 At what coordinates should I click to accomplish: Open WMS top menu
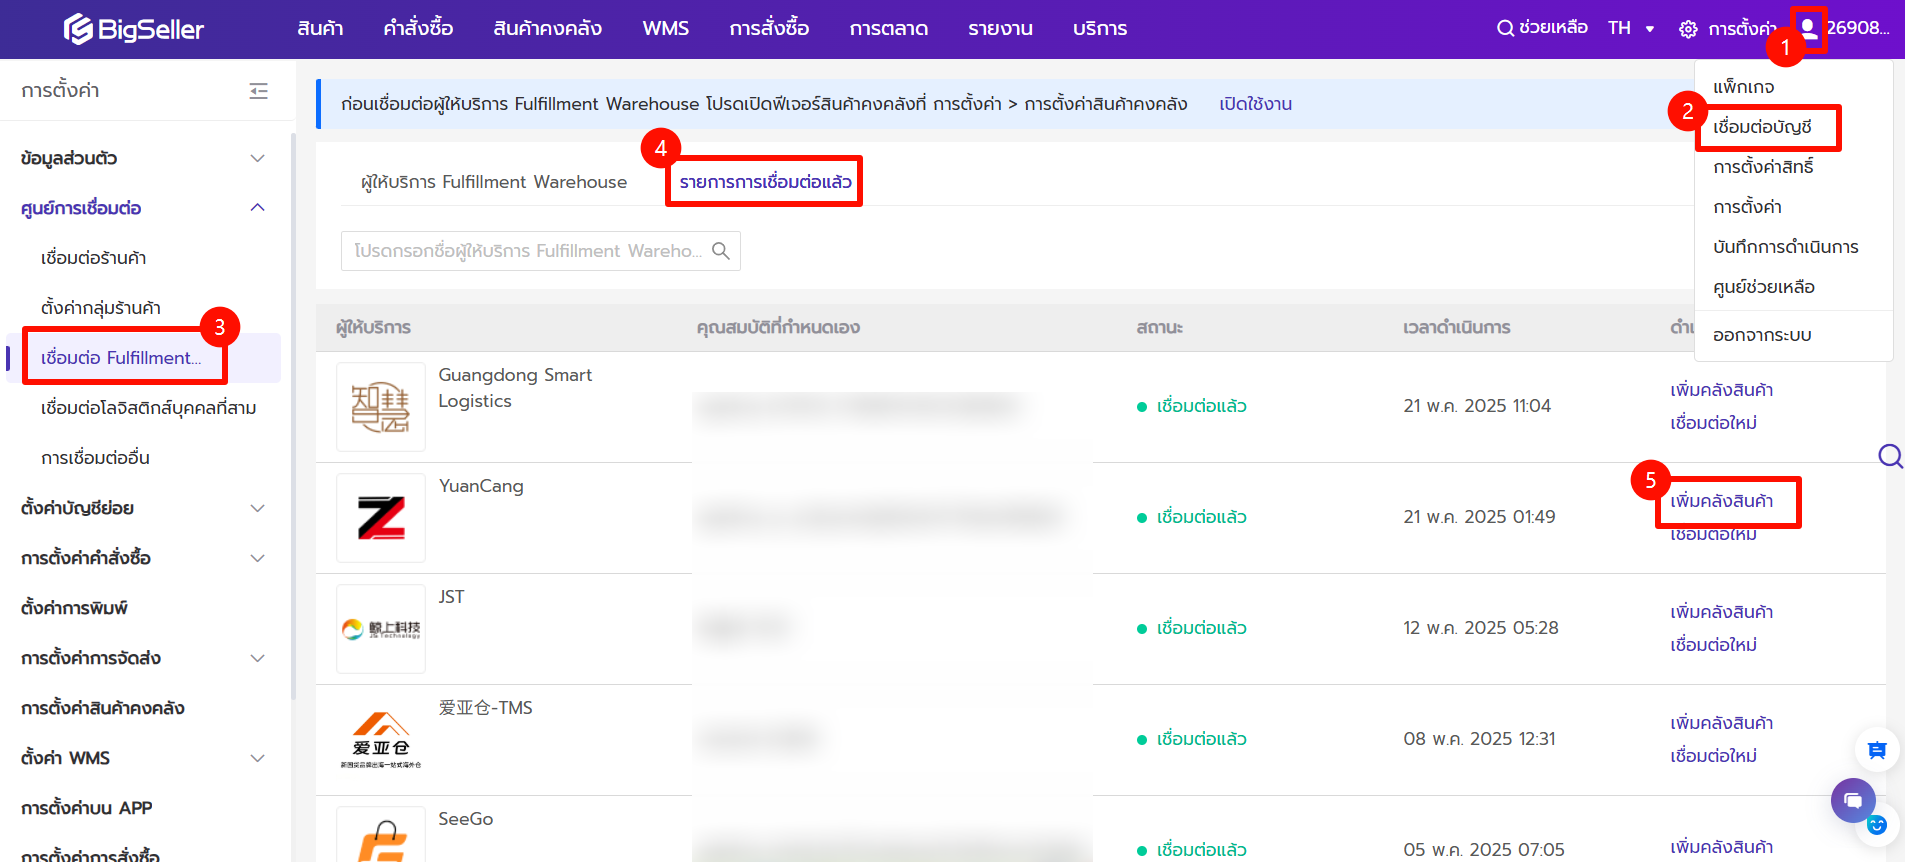pos(665,29)
